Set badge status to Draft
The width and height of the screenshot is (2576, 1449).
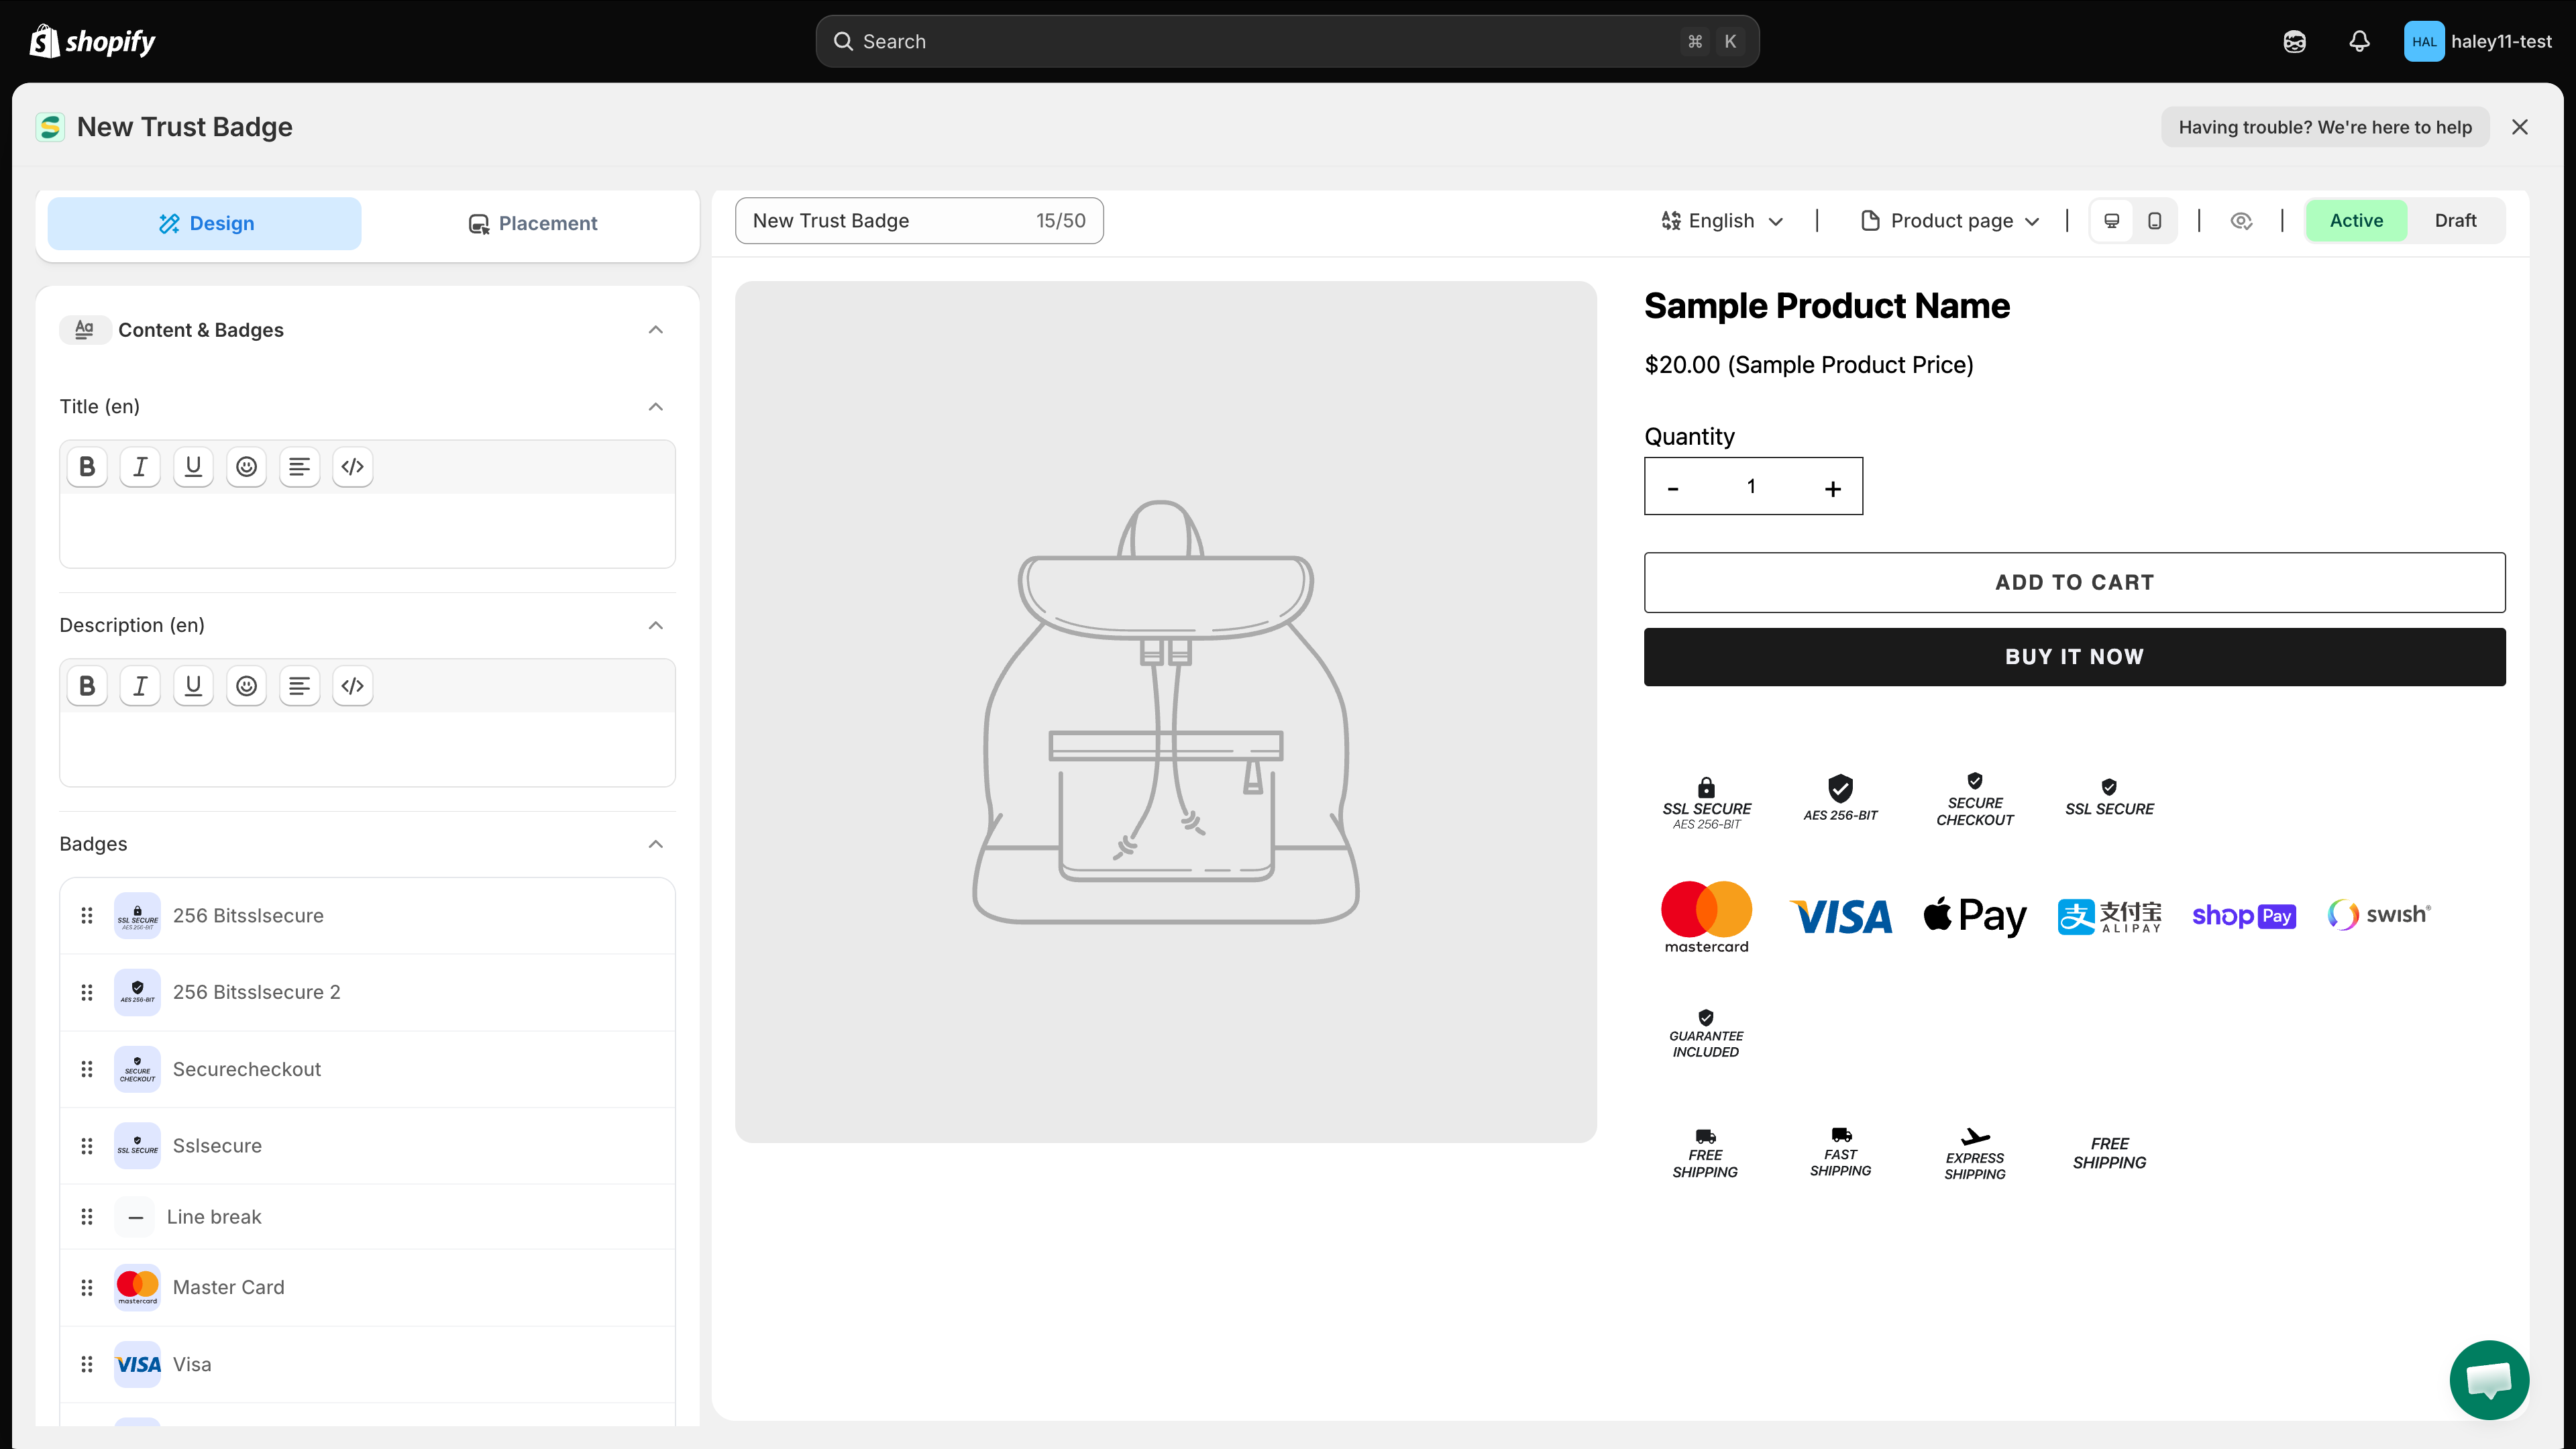point(2455,221)
